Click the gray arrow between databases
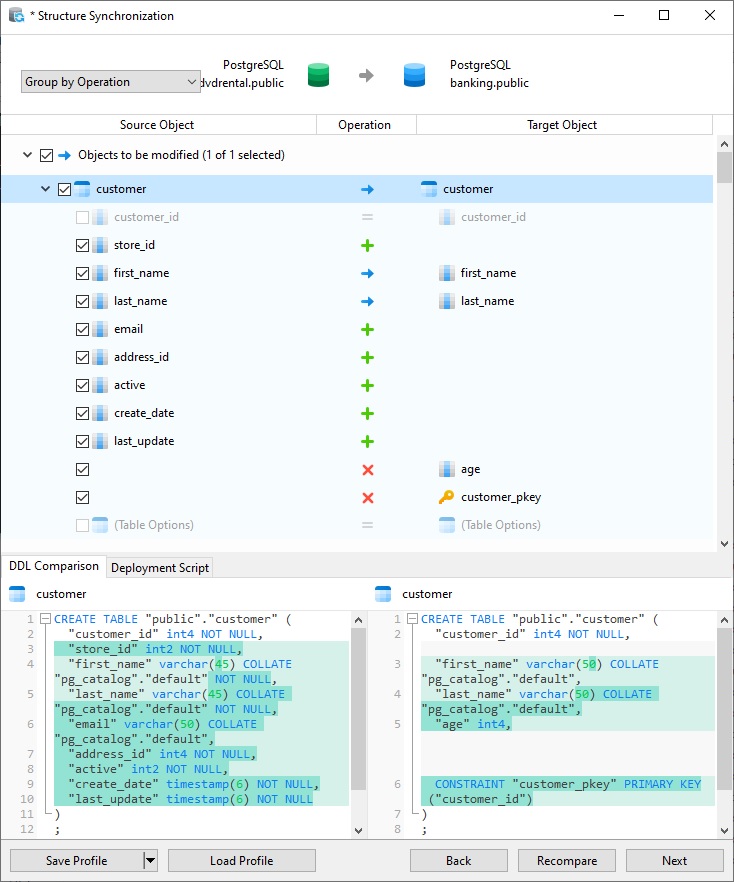The height and width of the screenshot is (882, 734). click(366, 75)
